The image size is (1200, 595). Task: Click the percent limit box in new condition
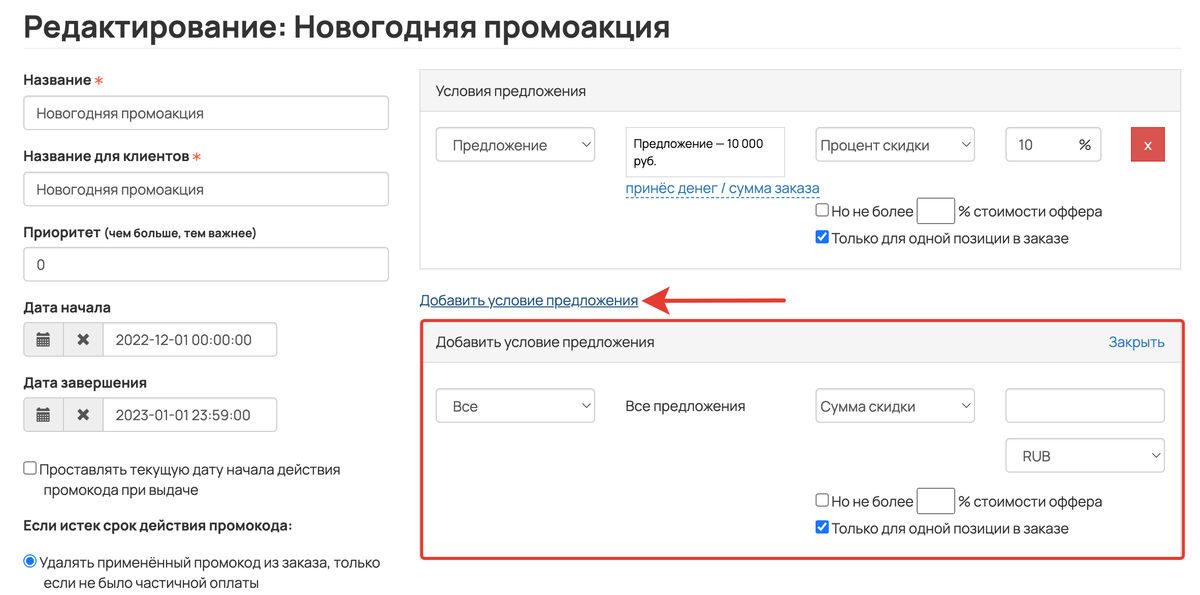click(936, 501)
